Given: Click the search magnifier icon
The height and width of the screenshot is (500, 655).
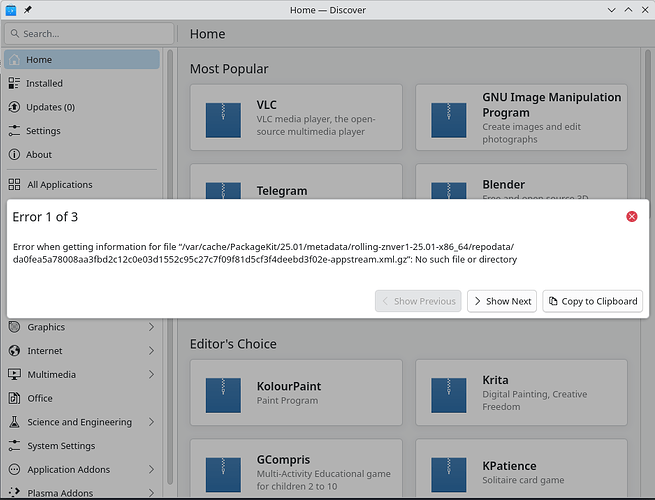Looking at the screenshot, I should click(15, 33).
